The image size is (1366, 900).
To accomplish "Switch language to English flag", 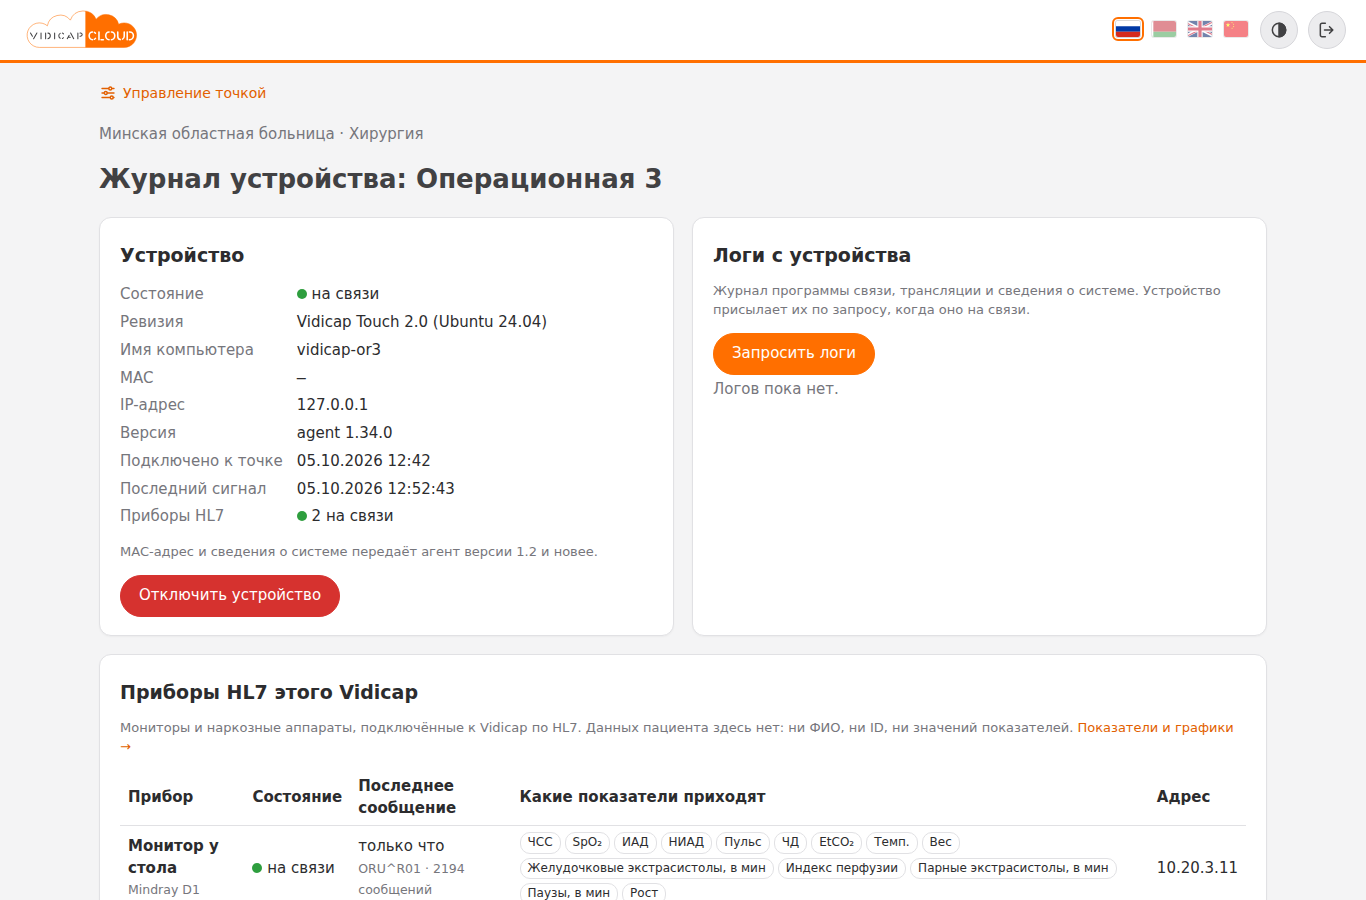I will tap(1200, 29).
